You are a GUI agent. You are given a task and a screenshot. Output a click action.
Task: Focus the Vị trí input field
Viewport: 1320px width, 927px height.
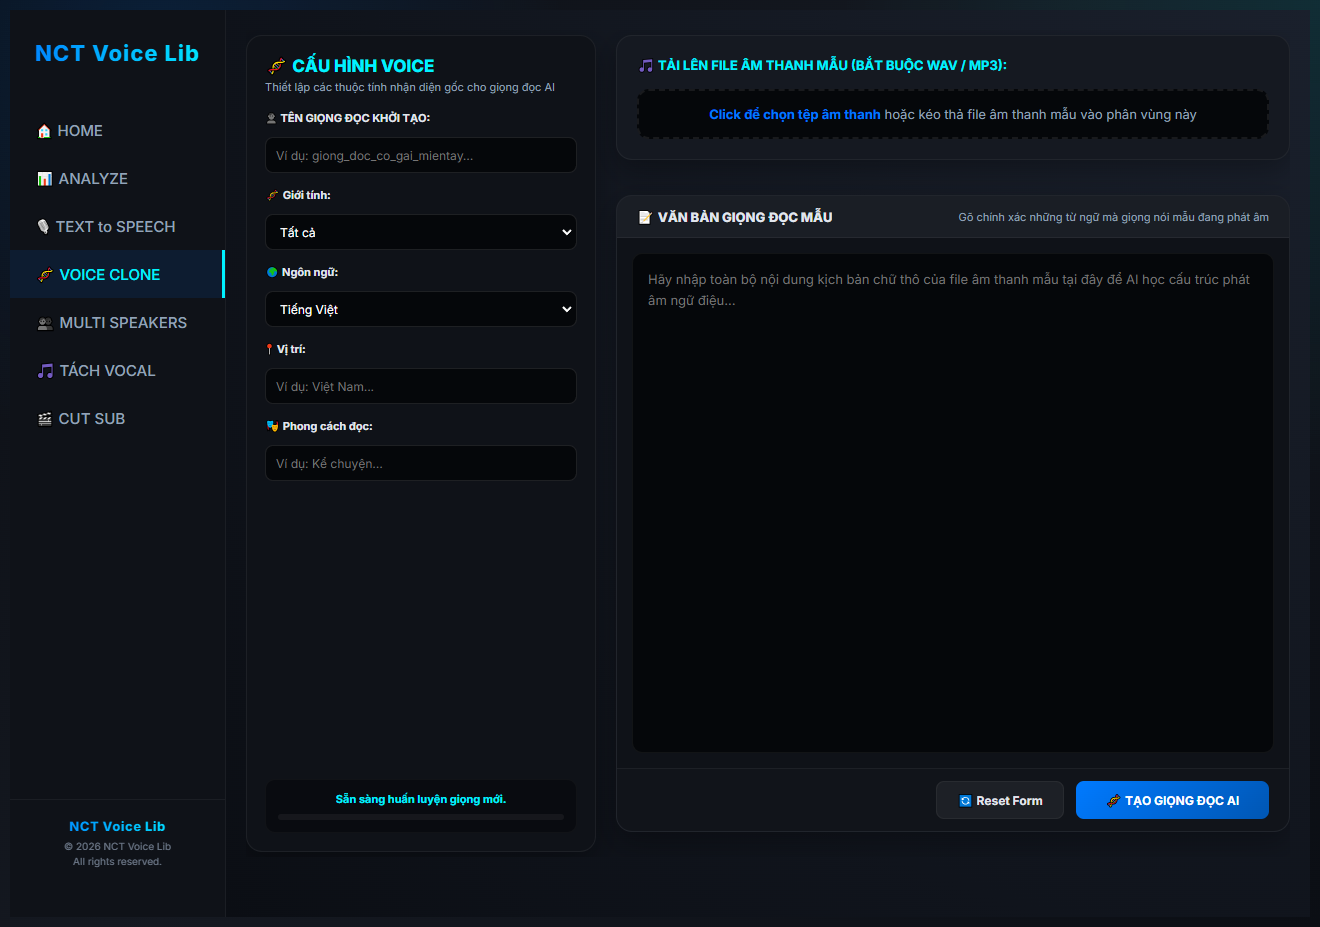tap(421, 386)
